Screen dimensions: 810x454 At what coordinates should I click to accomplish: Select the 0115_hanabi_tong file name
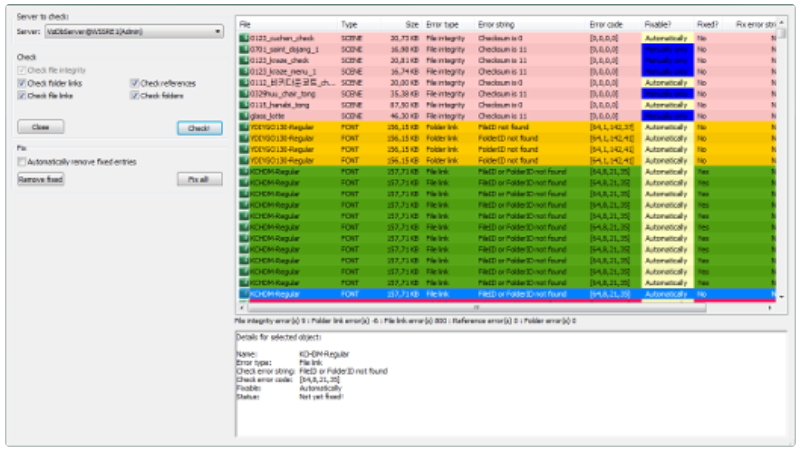tap(279, 105)
